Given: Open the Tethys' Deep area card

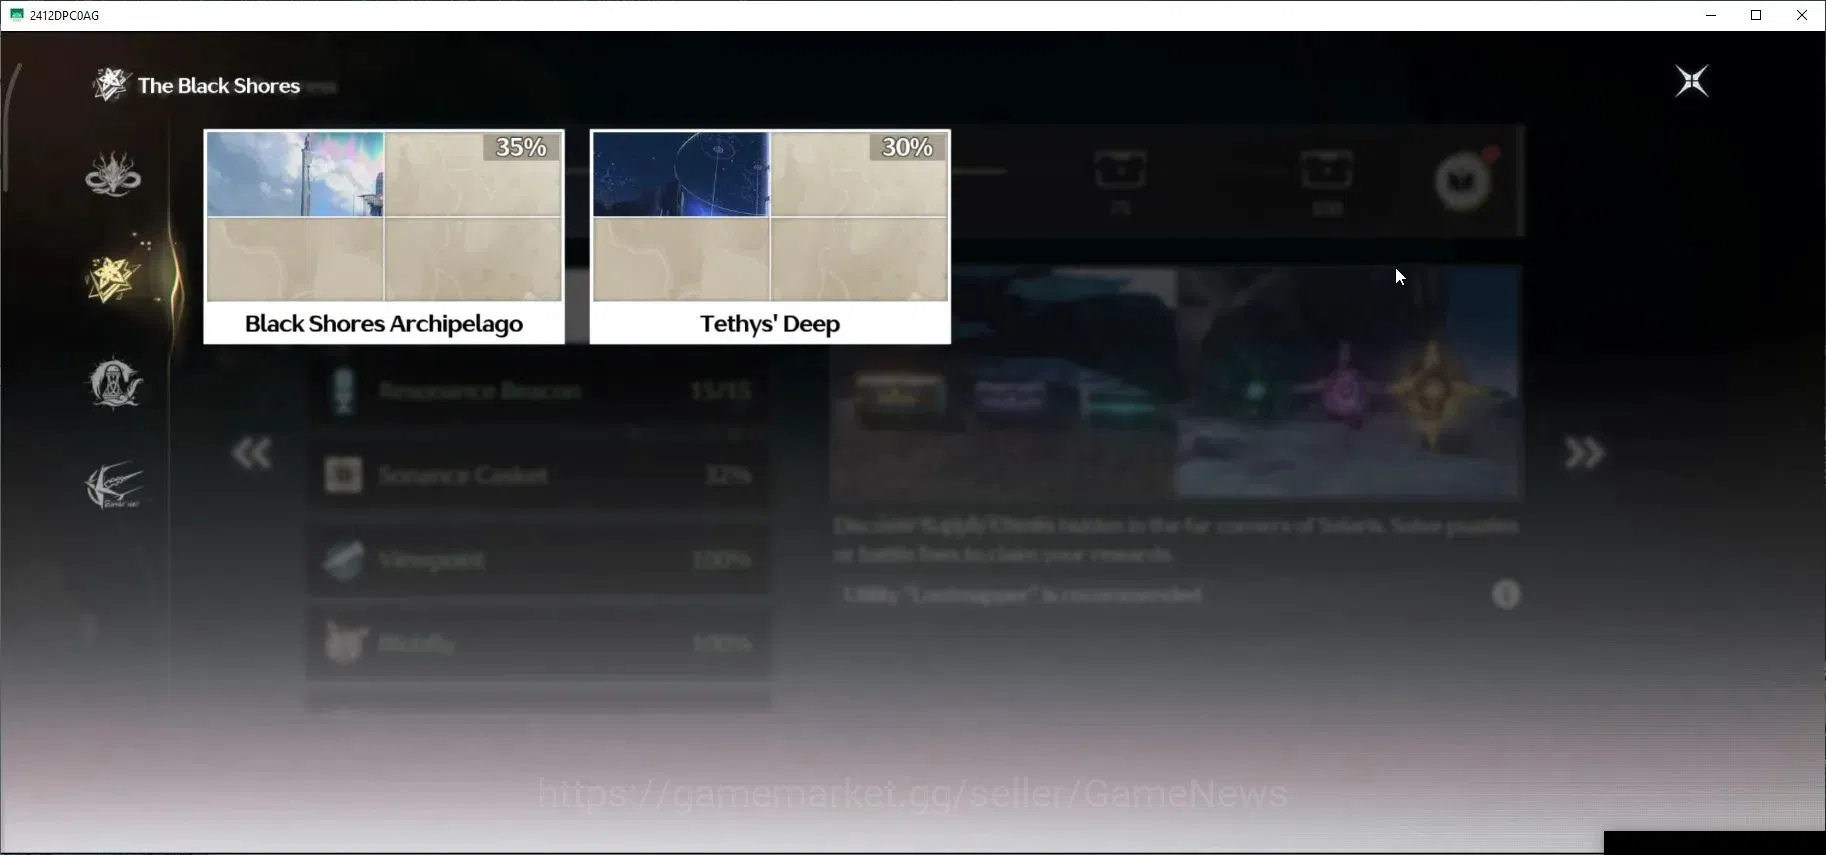Looking at the screenshot, I should point(770,237).
